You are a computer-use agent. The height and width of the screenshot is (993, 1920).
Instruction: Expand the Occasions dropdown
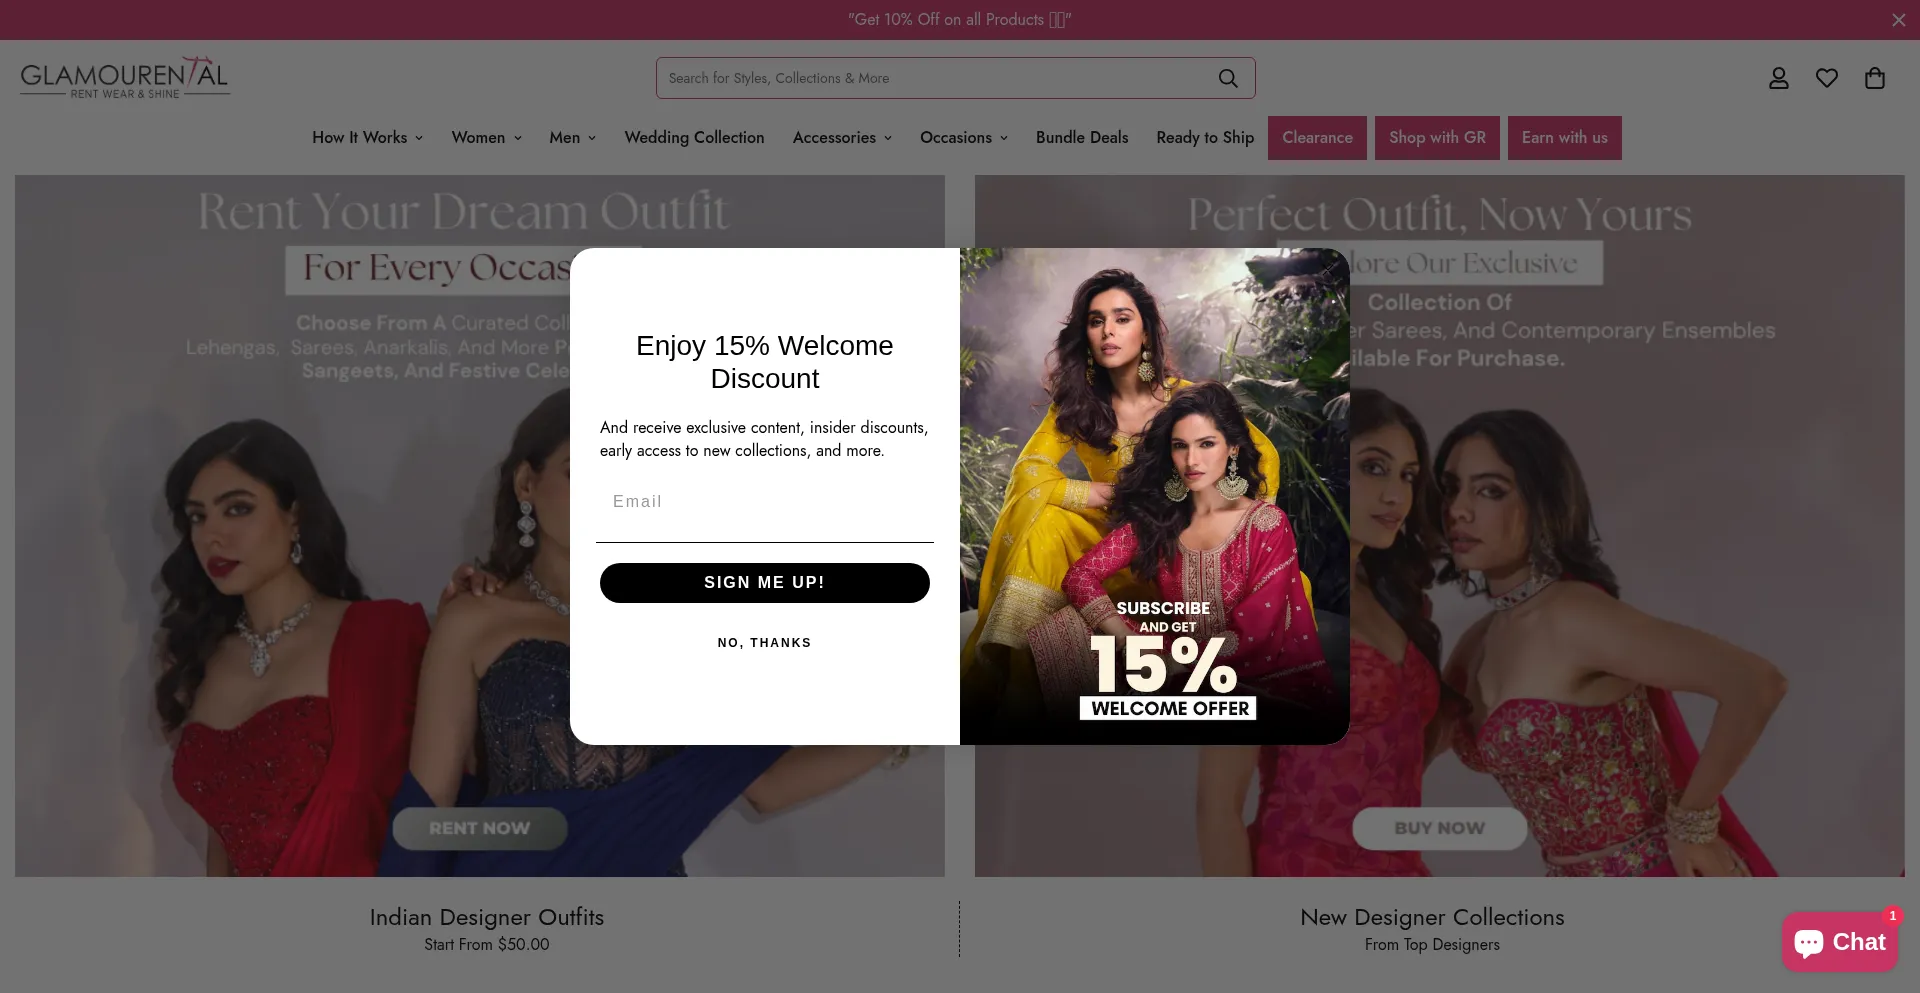point(964,138)
